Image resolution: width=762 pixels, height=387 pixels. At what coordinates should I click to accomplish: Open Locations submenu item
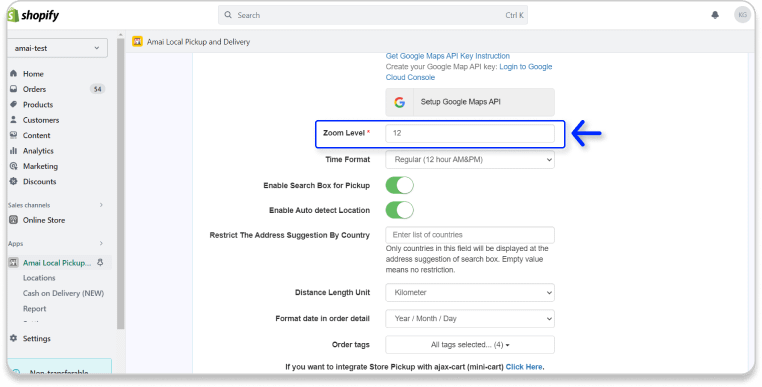[x=39, y=278]
